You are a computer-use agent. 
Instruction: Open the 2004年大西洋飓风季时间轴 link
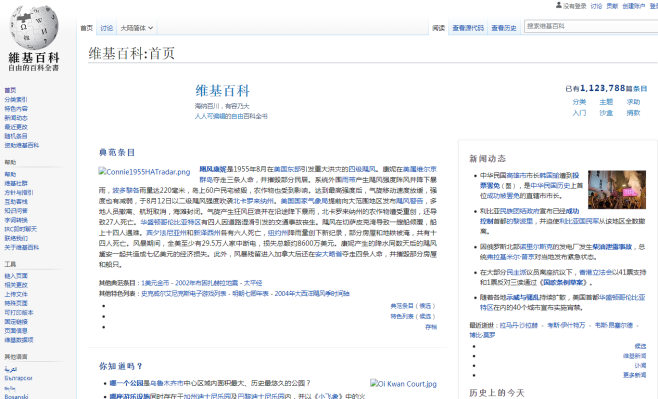point(312,294)
